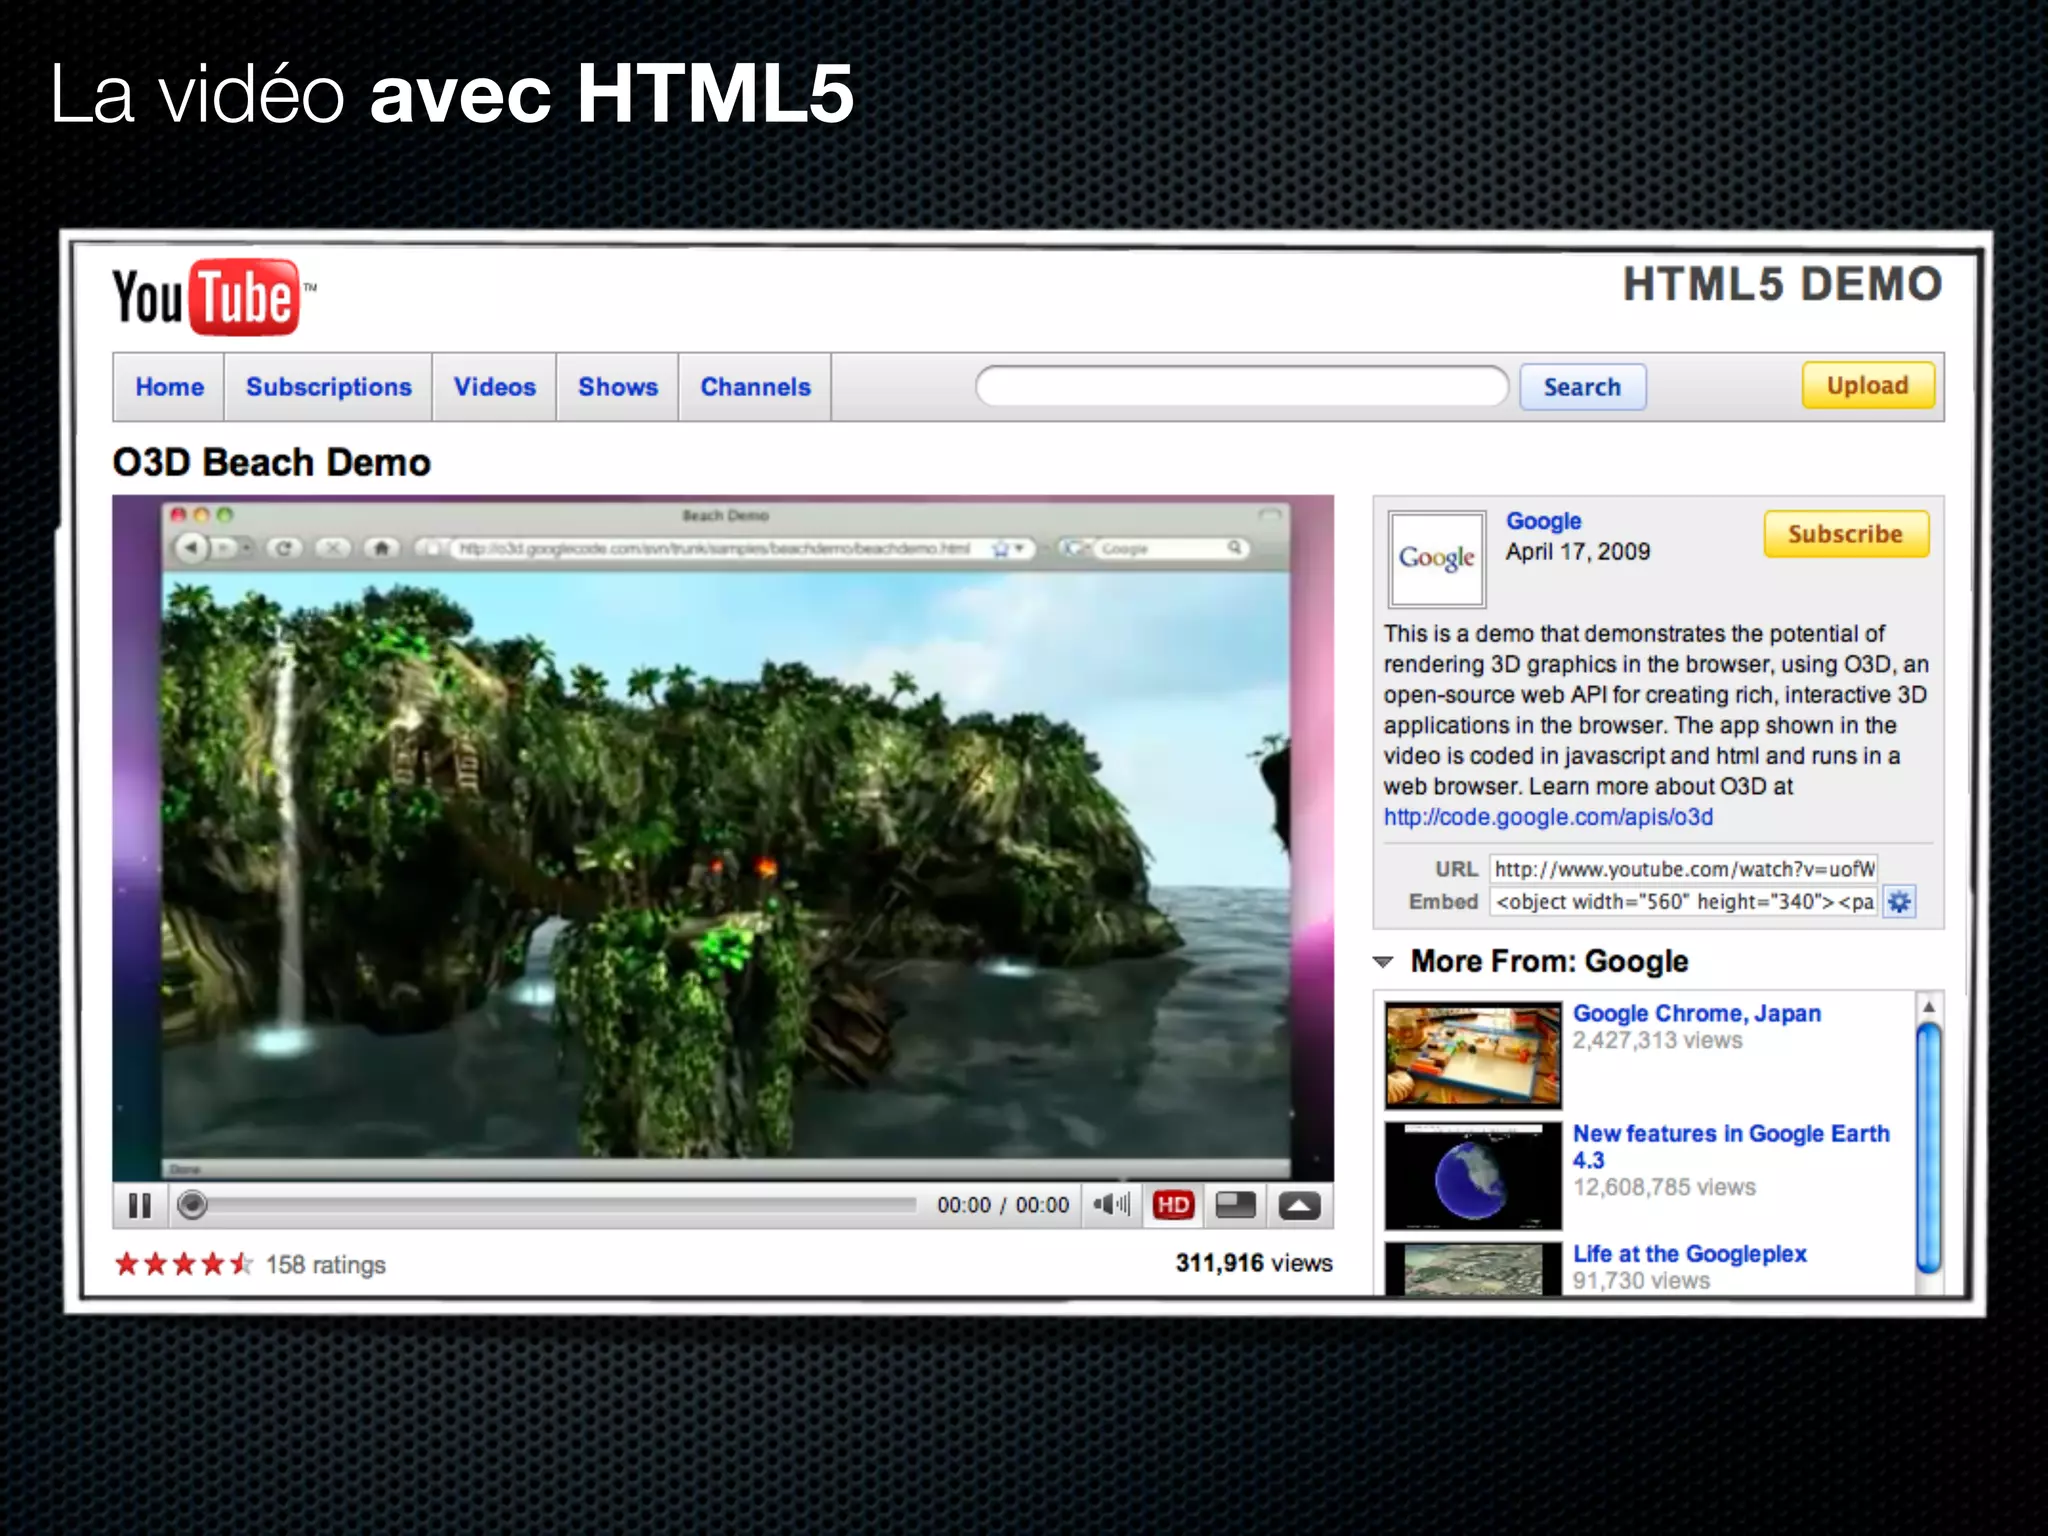Click the Beach Demo video frame

point(723,838)
